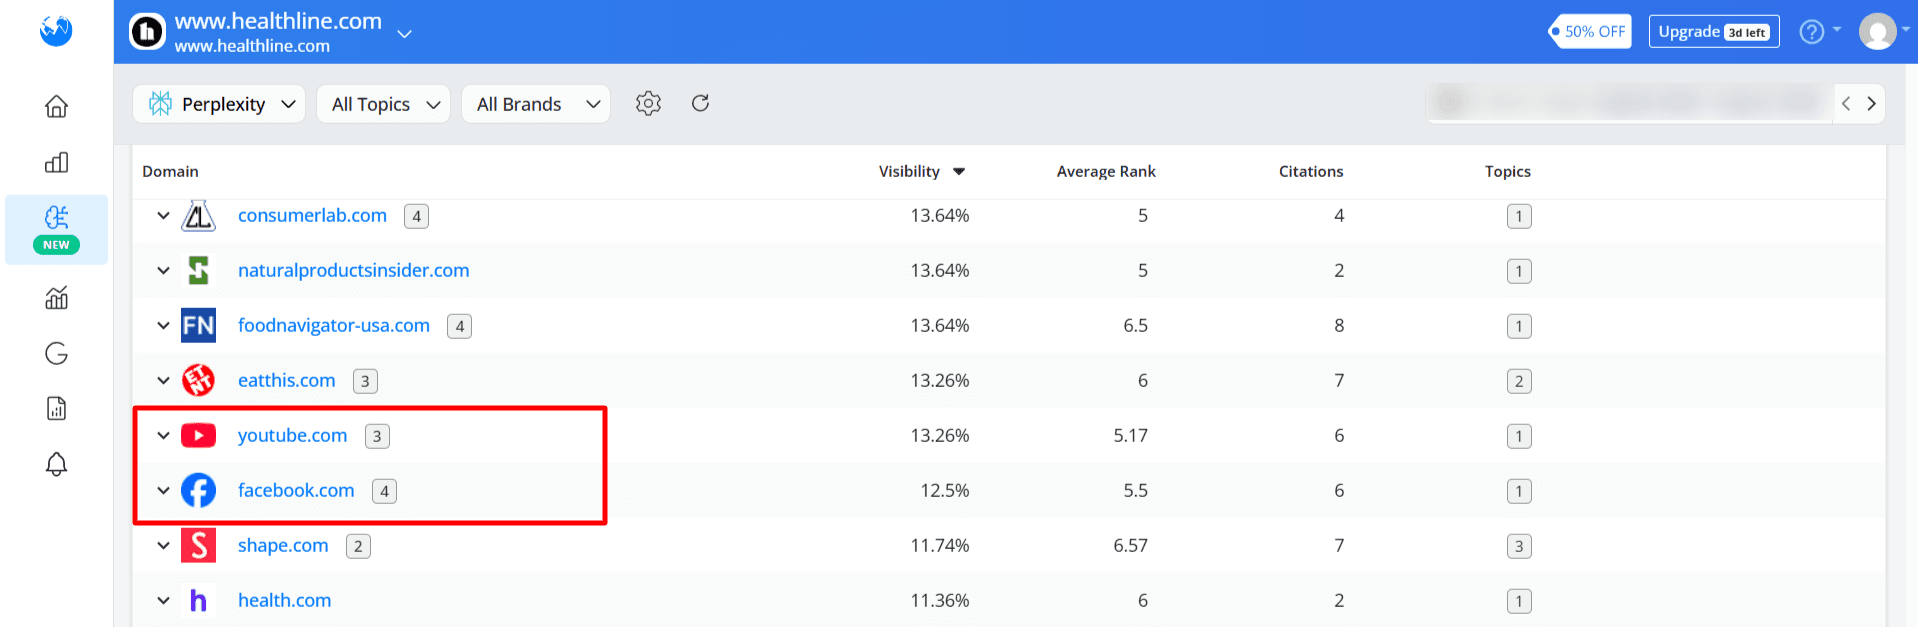Open the All Topics dropdown
Screen dimensions: 1918x627
pyautogui.click(x=383, y=104)
